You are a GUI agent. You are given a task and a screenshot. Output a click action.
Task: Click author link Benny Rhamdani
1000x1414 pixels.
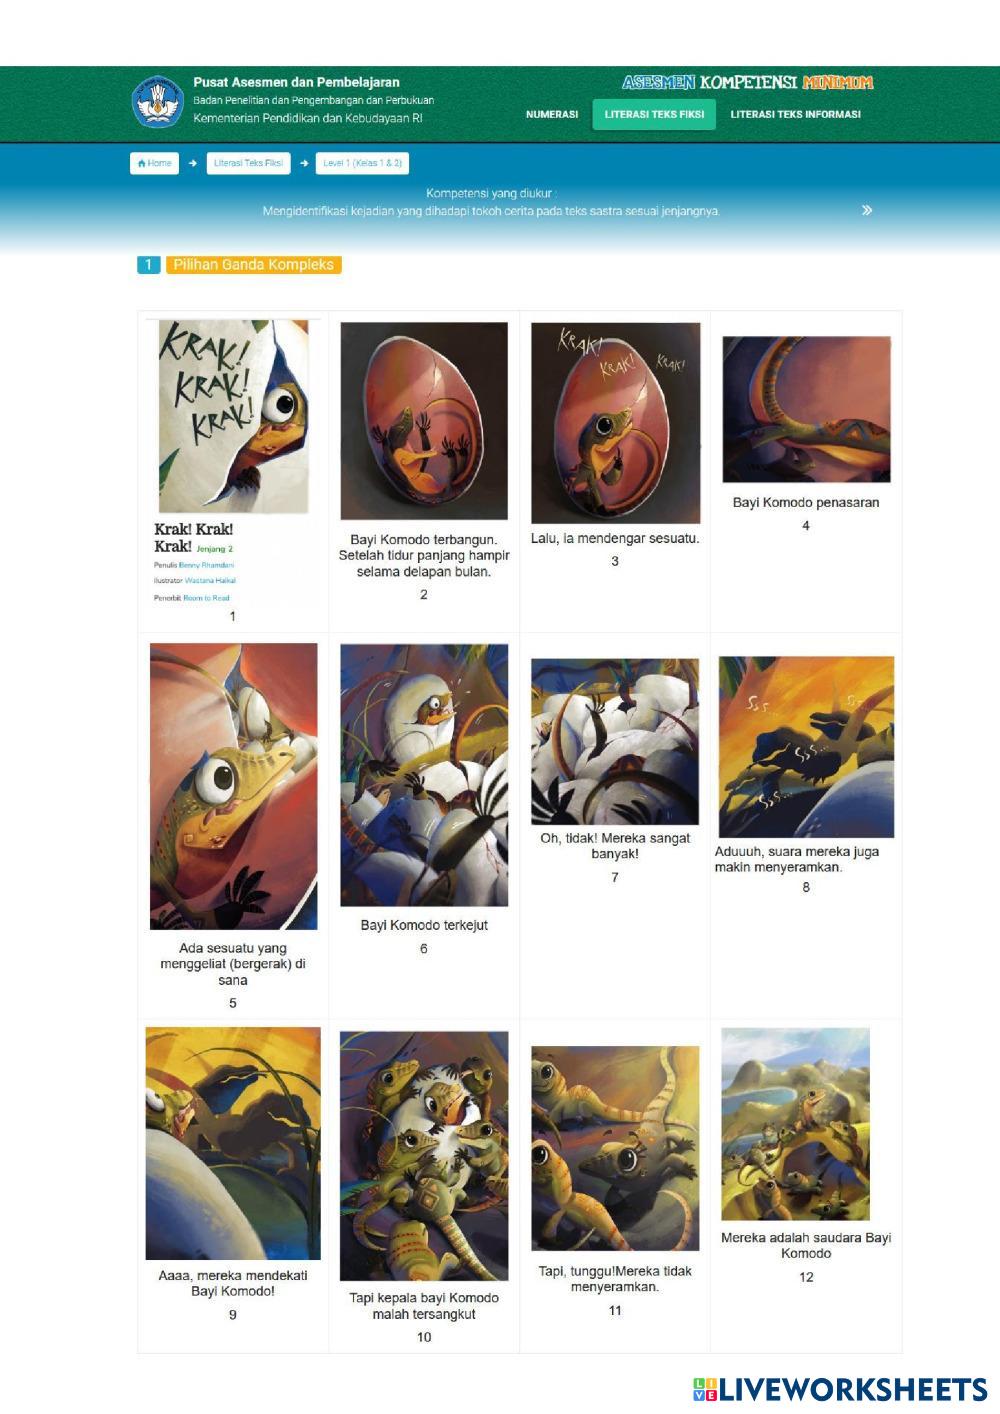pyautogui.click(x=206, y=565)
